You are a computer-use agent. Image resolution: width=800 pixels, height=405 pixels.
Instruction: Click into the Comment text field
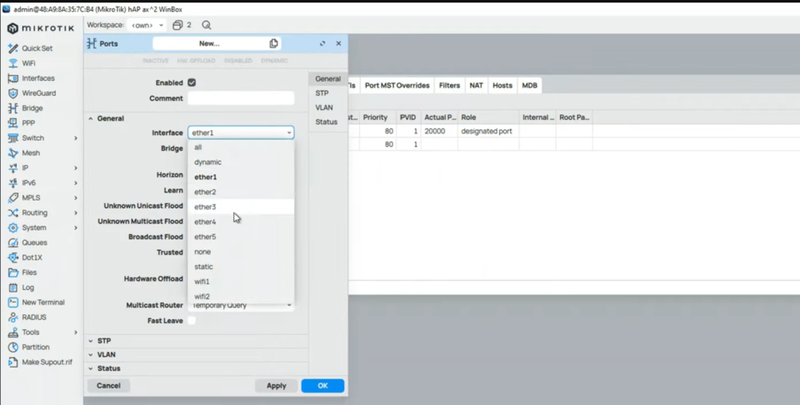coord(241,98)
